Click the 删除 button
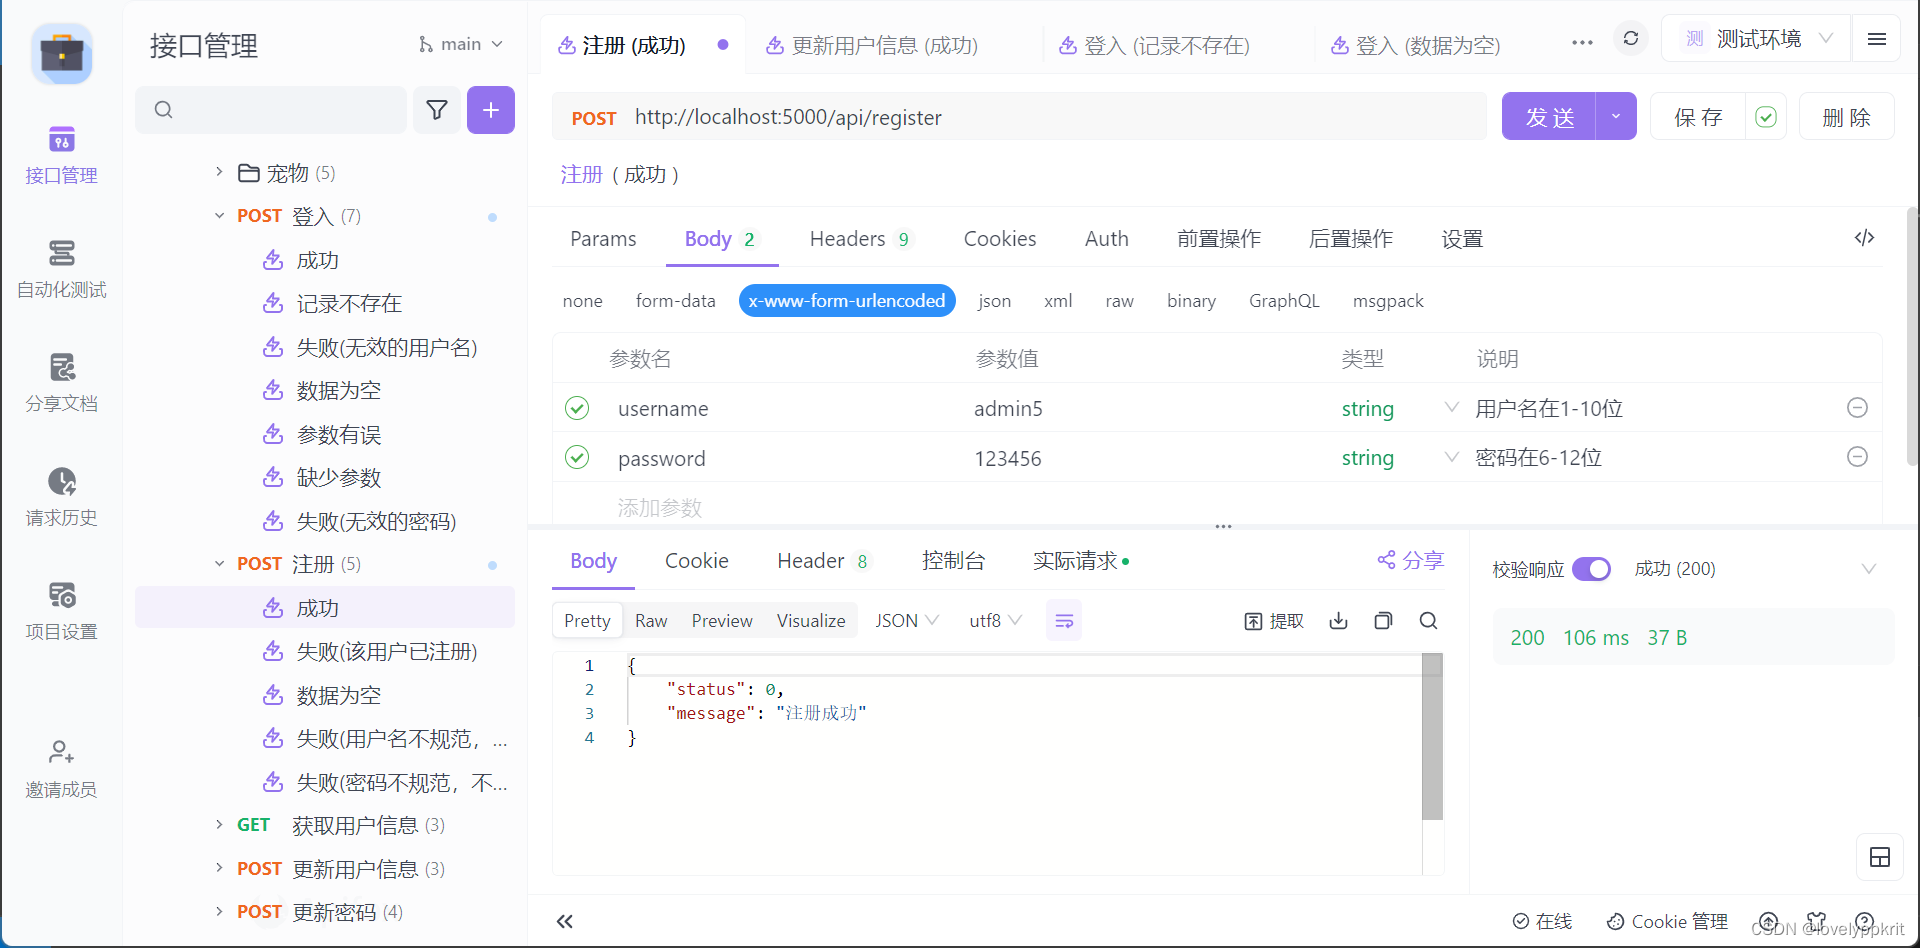1920x948 pixels. click(x=1846, y=116)
